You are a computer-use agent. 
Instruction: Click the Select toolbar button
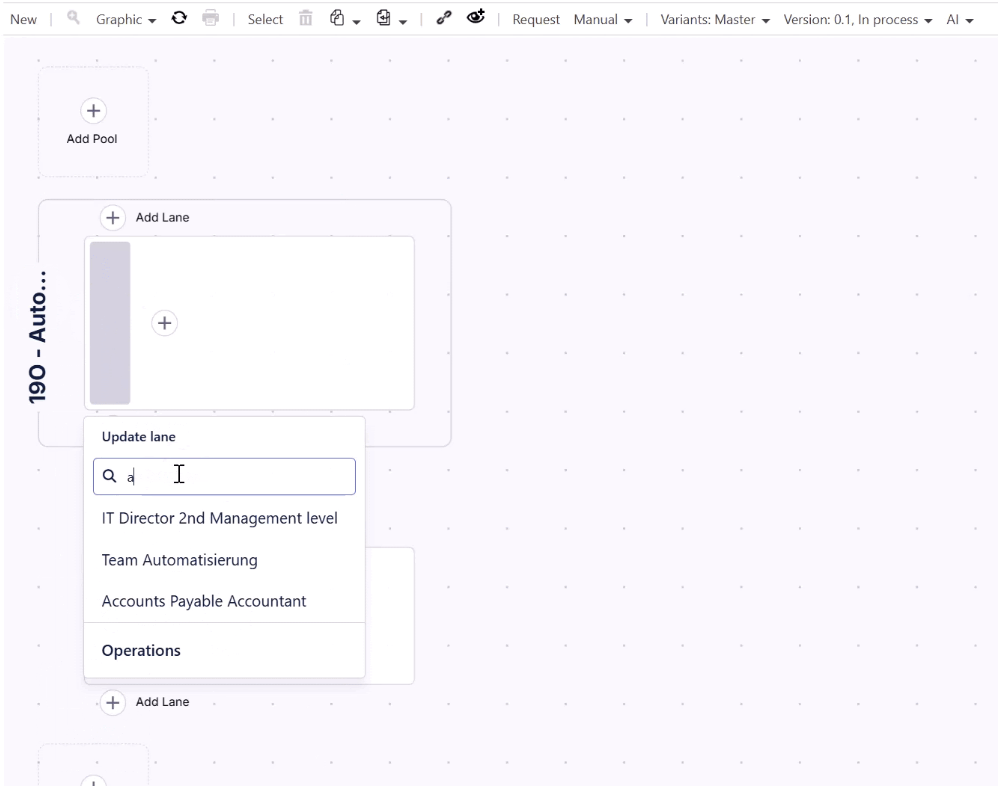265,20
